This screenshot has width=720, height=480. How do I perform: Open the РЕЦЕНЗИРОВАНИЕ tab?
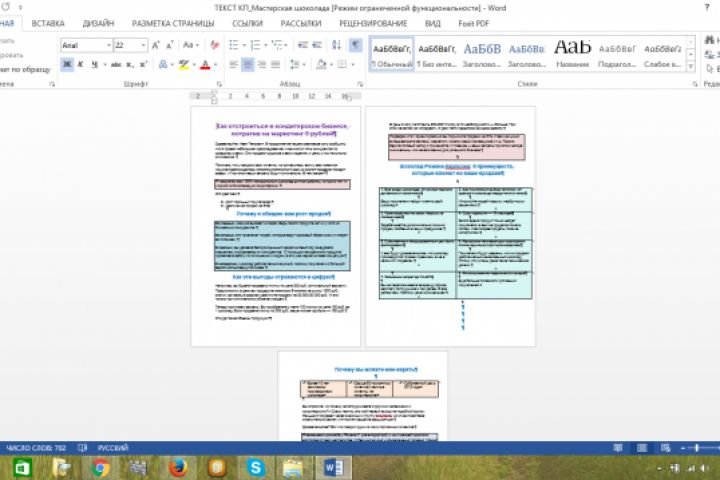coord(373,23)
